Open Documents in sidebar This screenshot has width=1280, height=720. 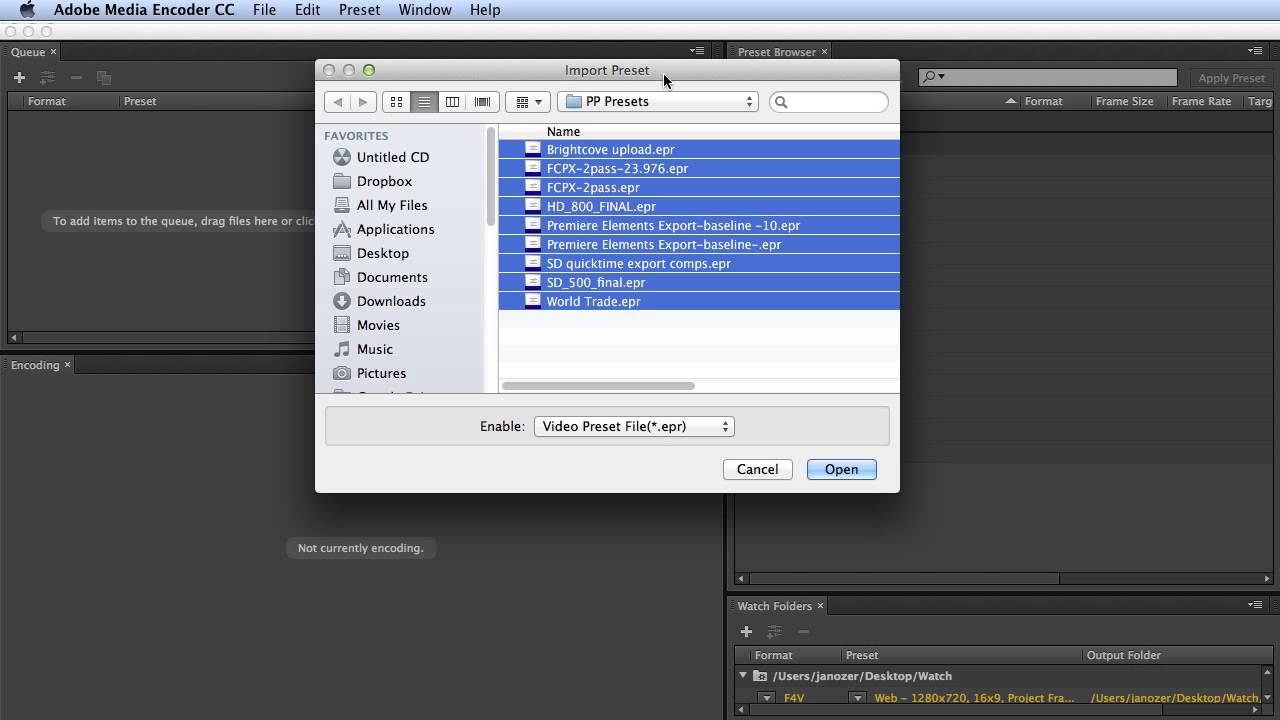pyautogui.click(x=392, y=277)
